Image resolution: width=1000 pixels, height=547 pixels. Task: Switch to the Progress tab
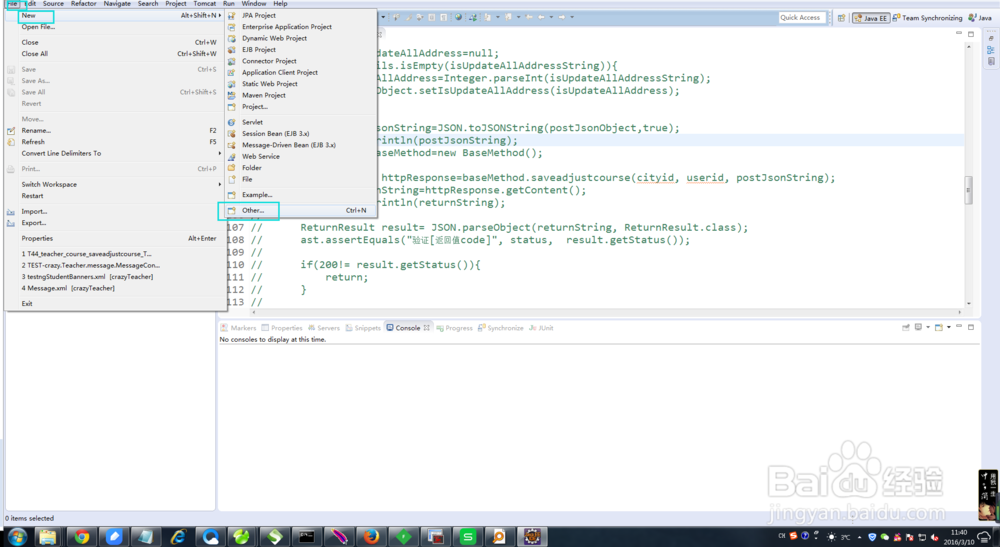(454, 328)
